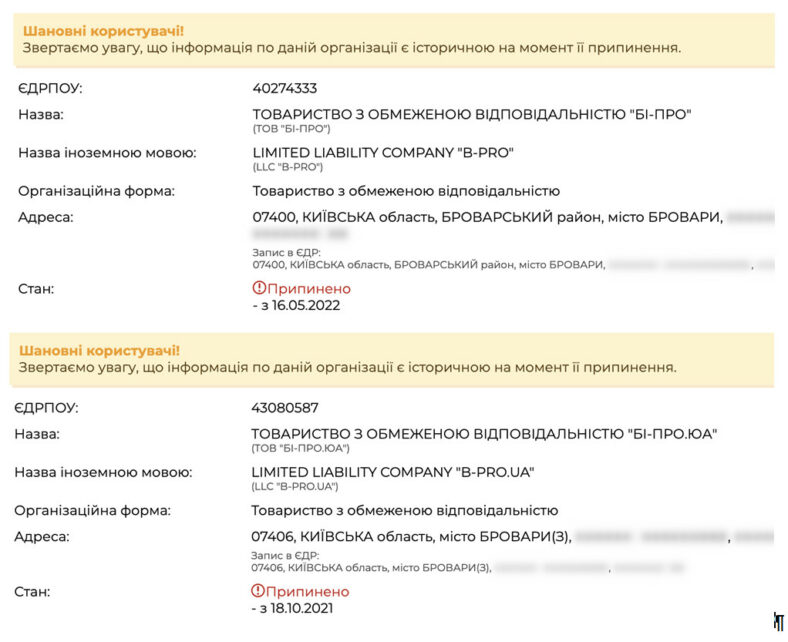The image size is (788, 642).
Task: Select the ЄДРПОУ code 43080587
Action: click(x=284, y=408)
